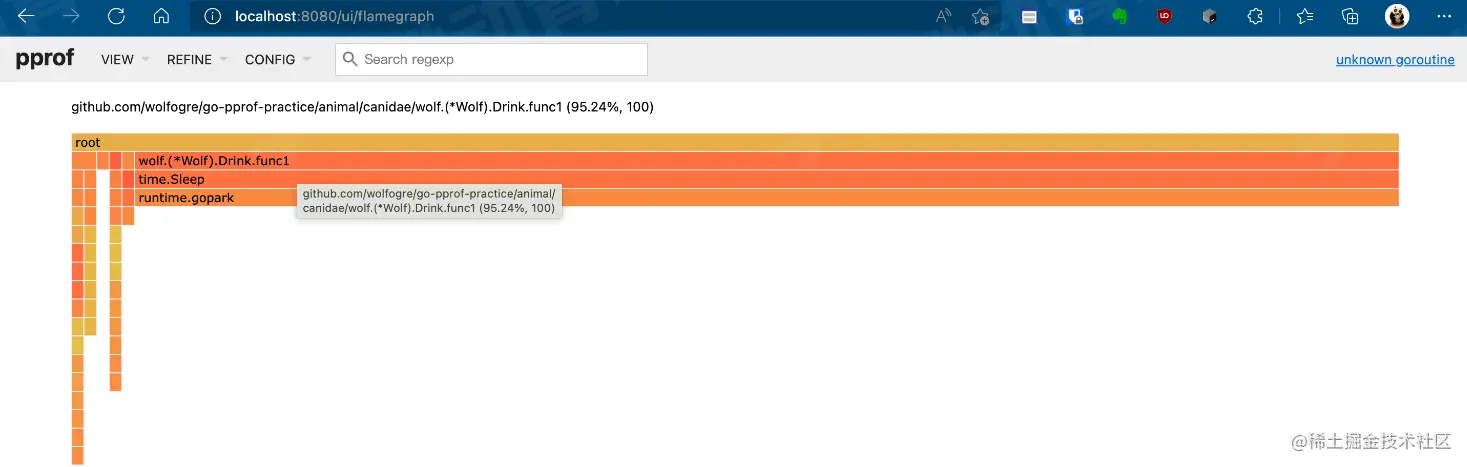Viewport: 1467px width, 467px height.
Task: Open the uBlock Origin extension icon
Action: tap(1164, 16)
